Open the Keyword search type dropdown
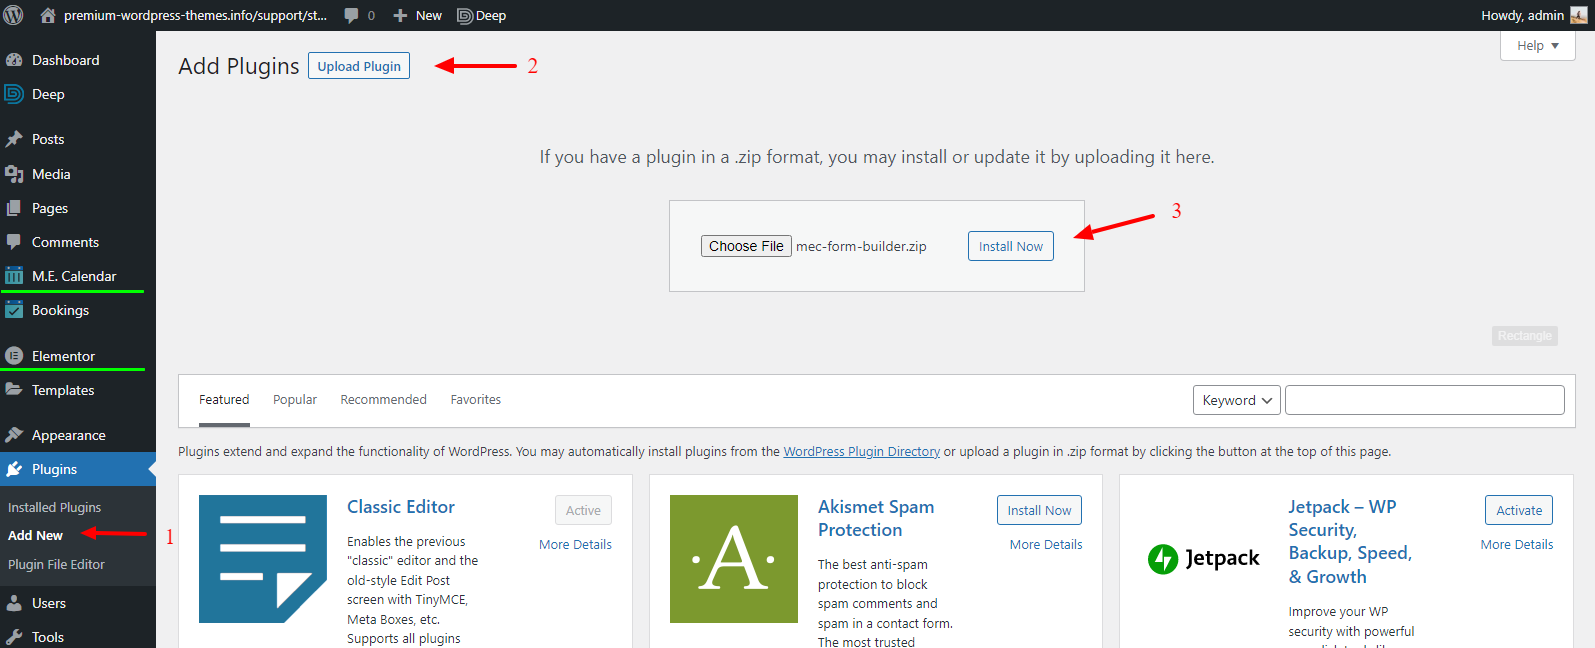 [1237, 400]
